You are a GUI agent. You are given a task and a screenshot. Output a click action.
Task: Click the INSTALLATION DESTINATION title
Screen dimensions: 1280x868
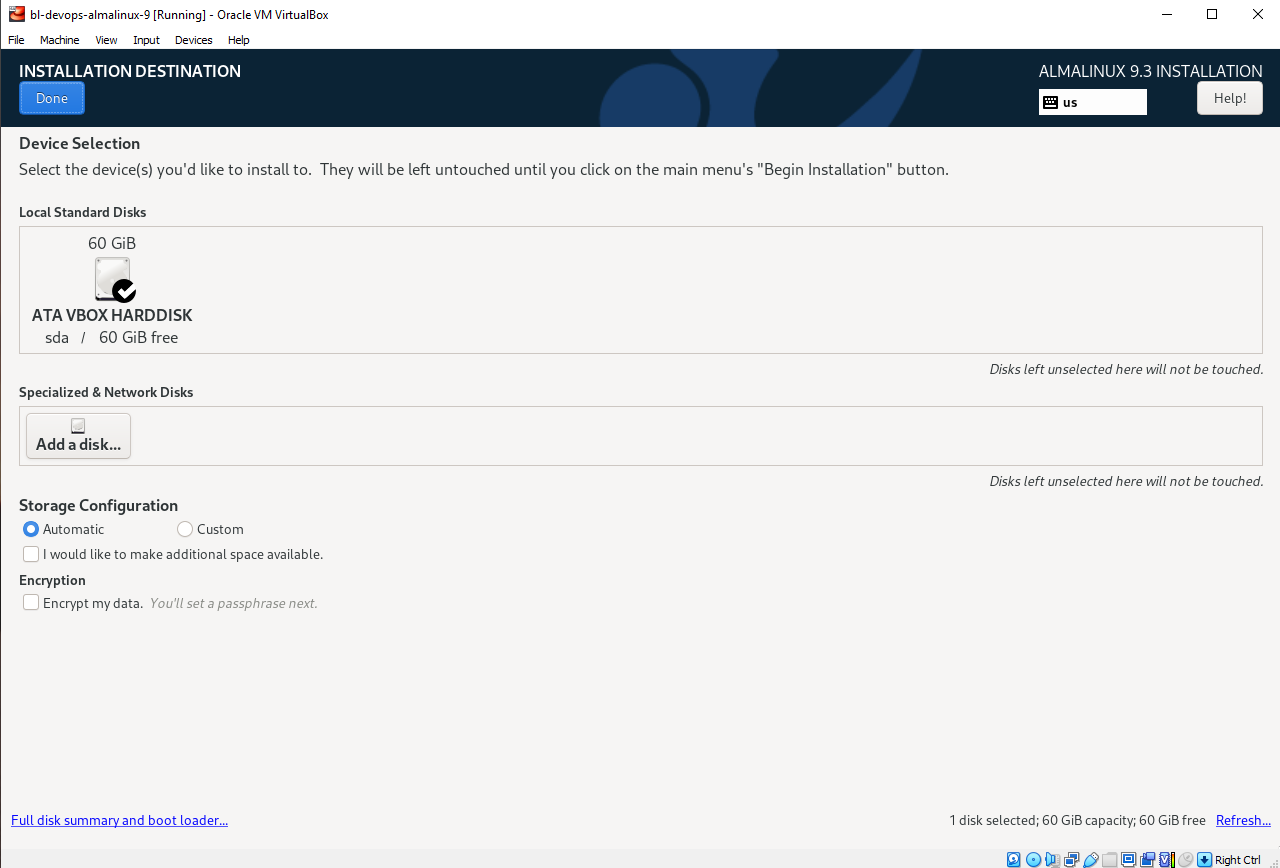tap(130, 71)
